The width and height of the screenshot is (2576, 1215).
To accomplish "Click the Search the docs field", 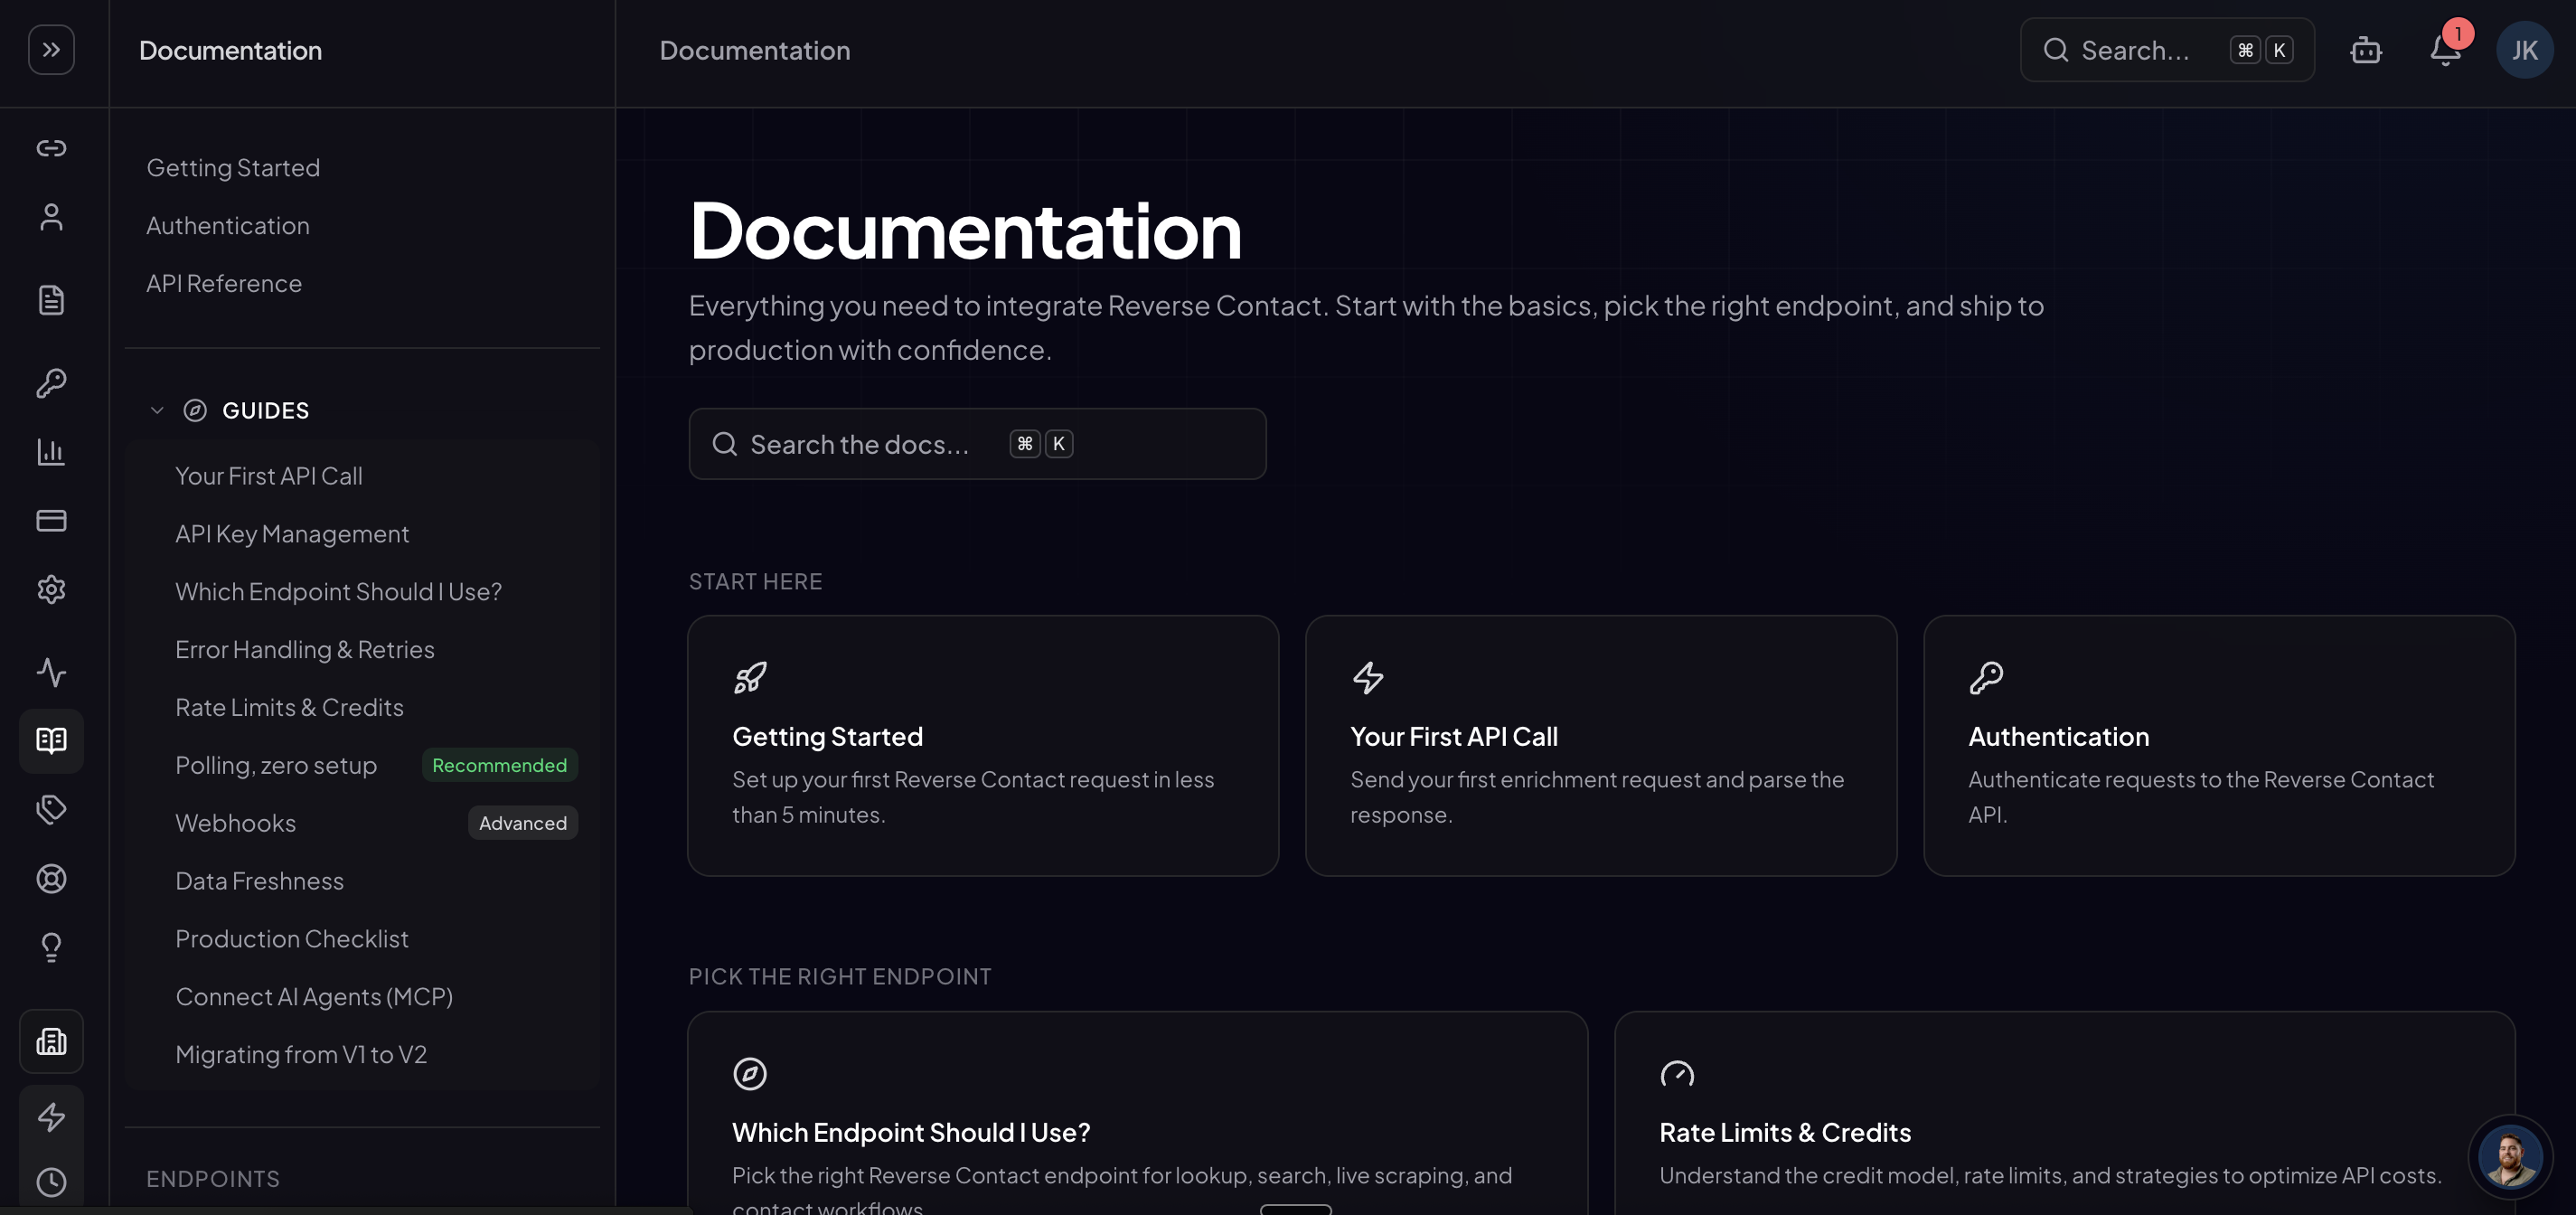I will click(977, 444).
